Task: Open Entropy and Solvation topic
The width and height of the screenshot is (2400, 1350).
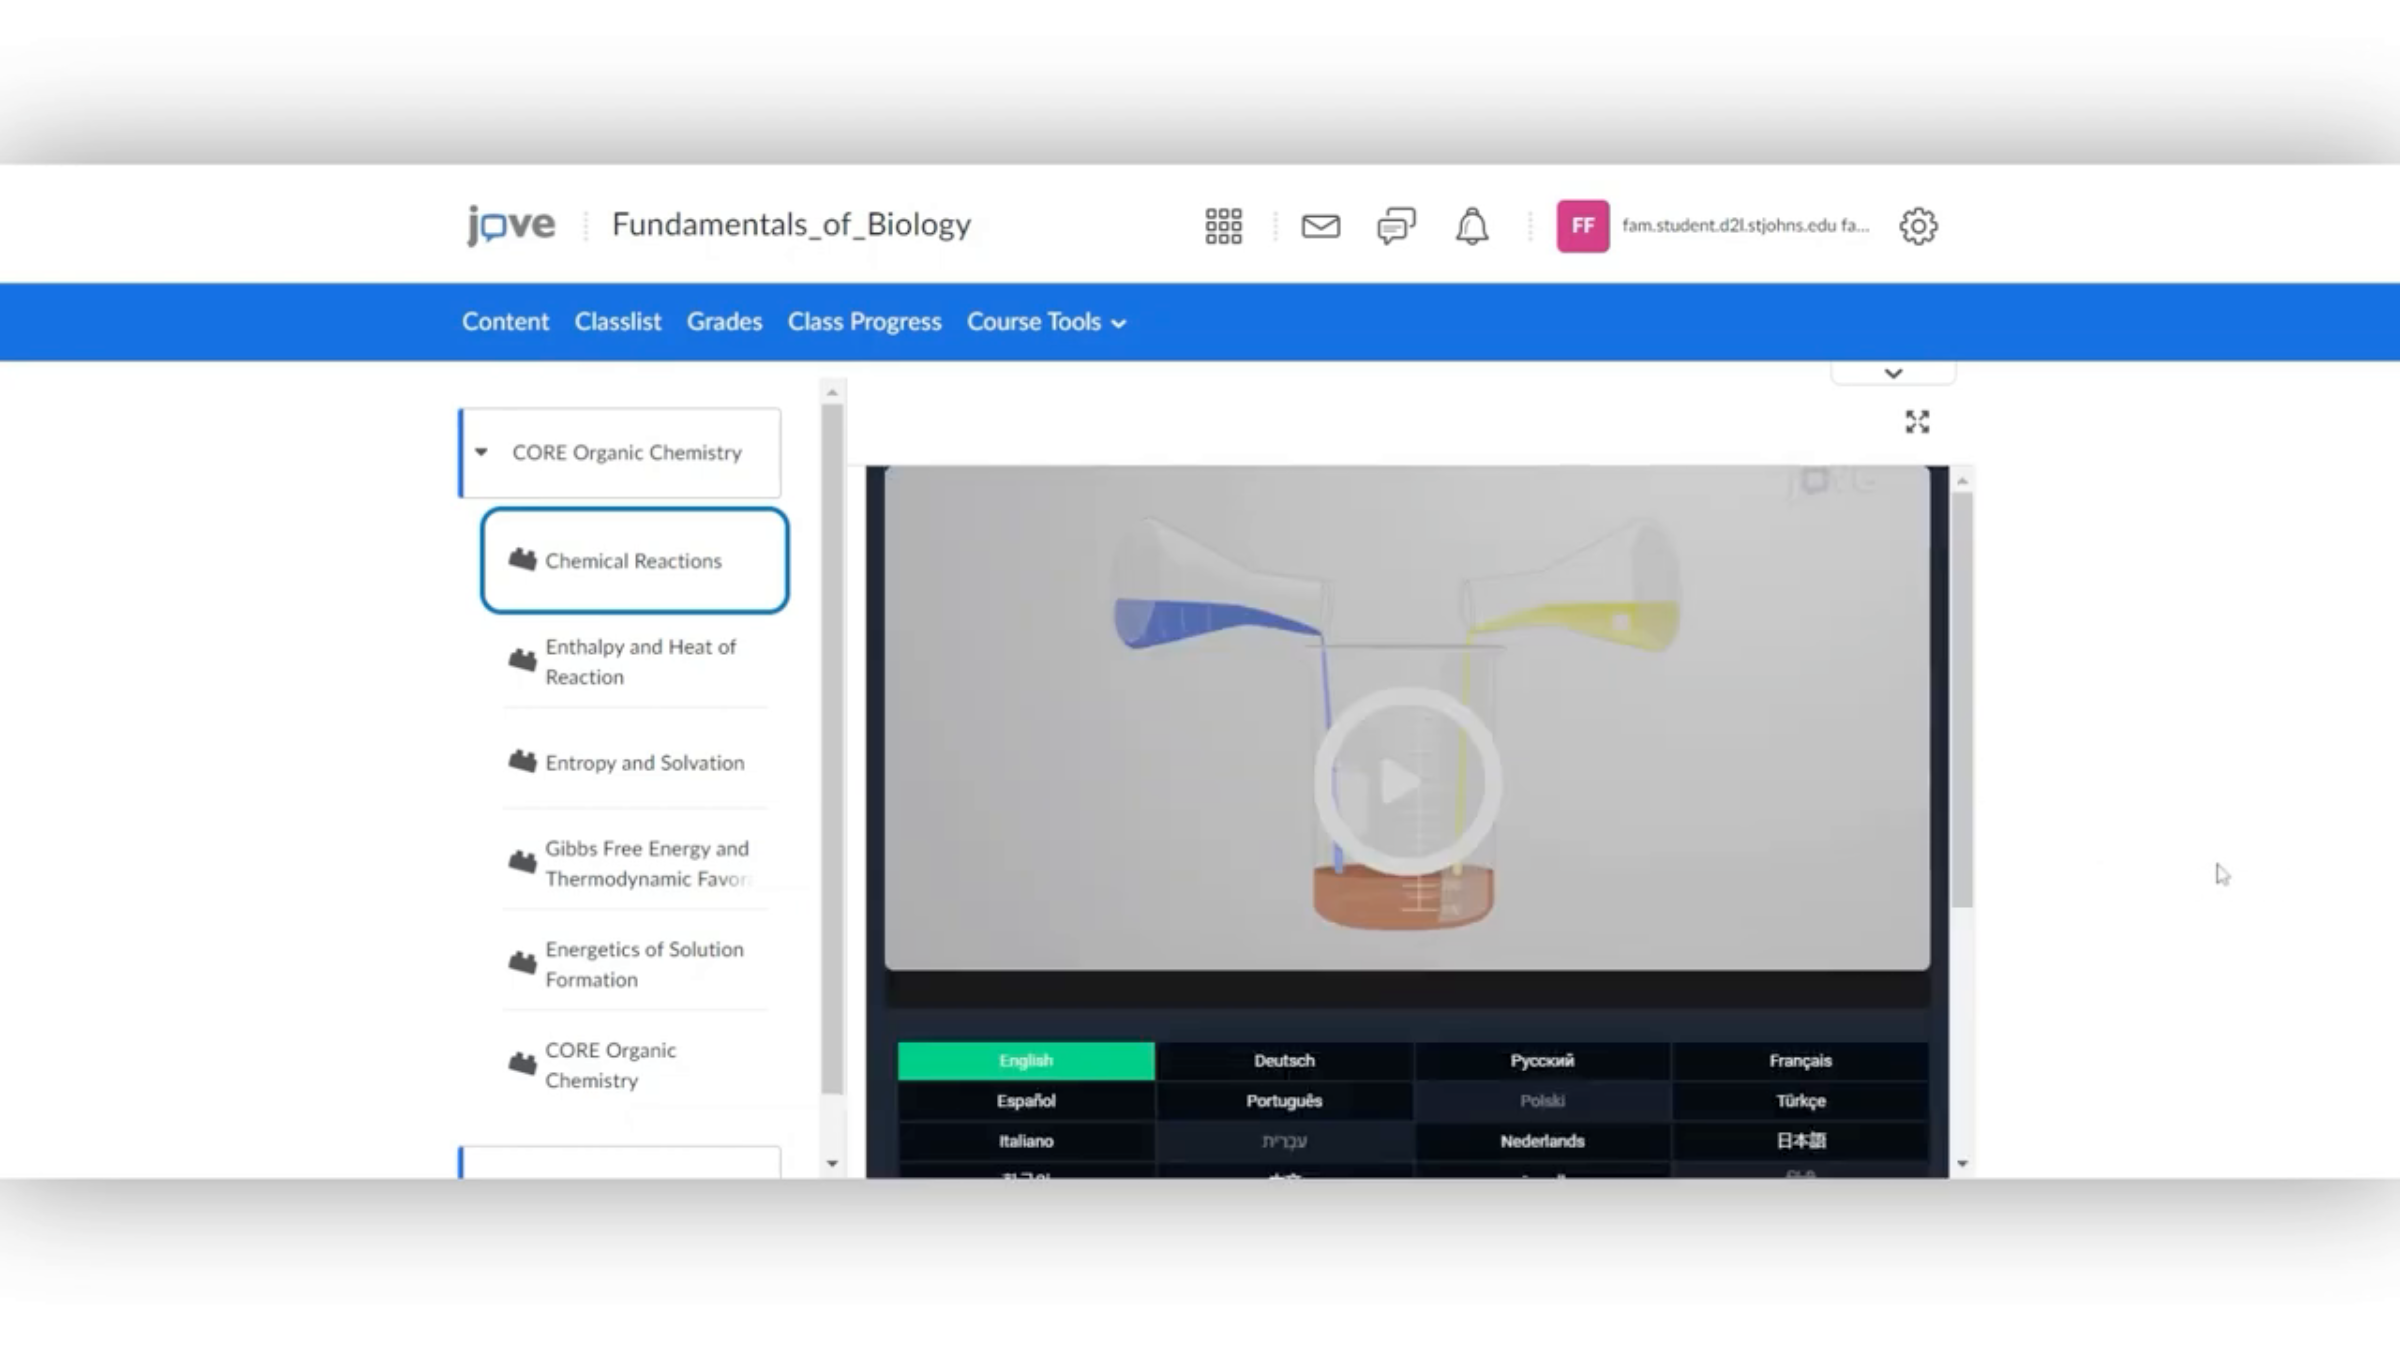Action: 644,763
